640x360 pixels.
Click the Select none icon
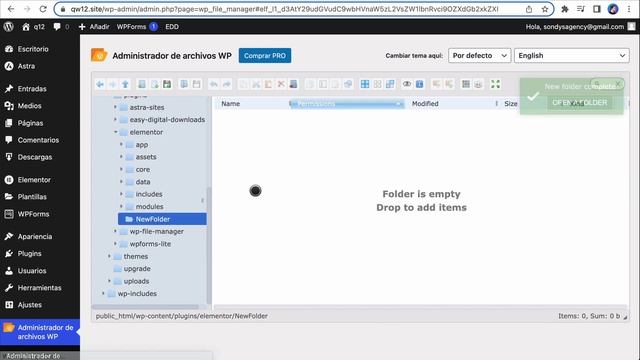(378, 84)
